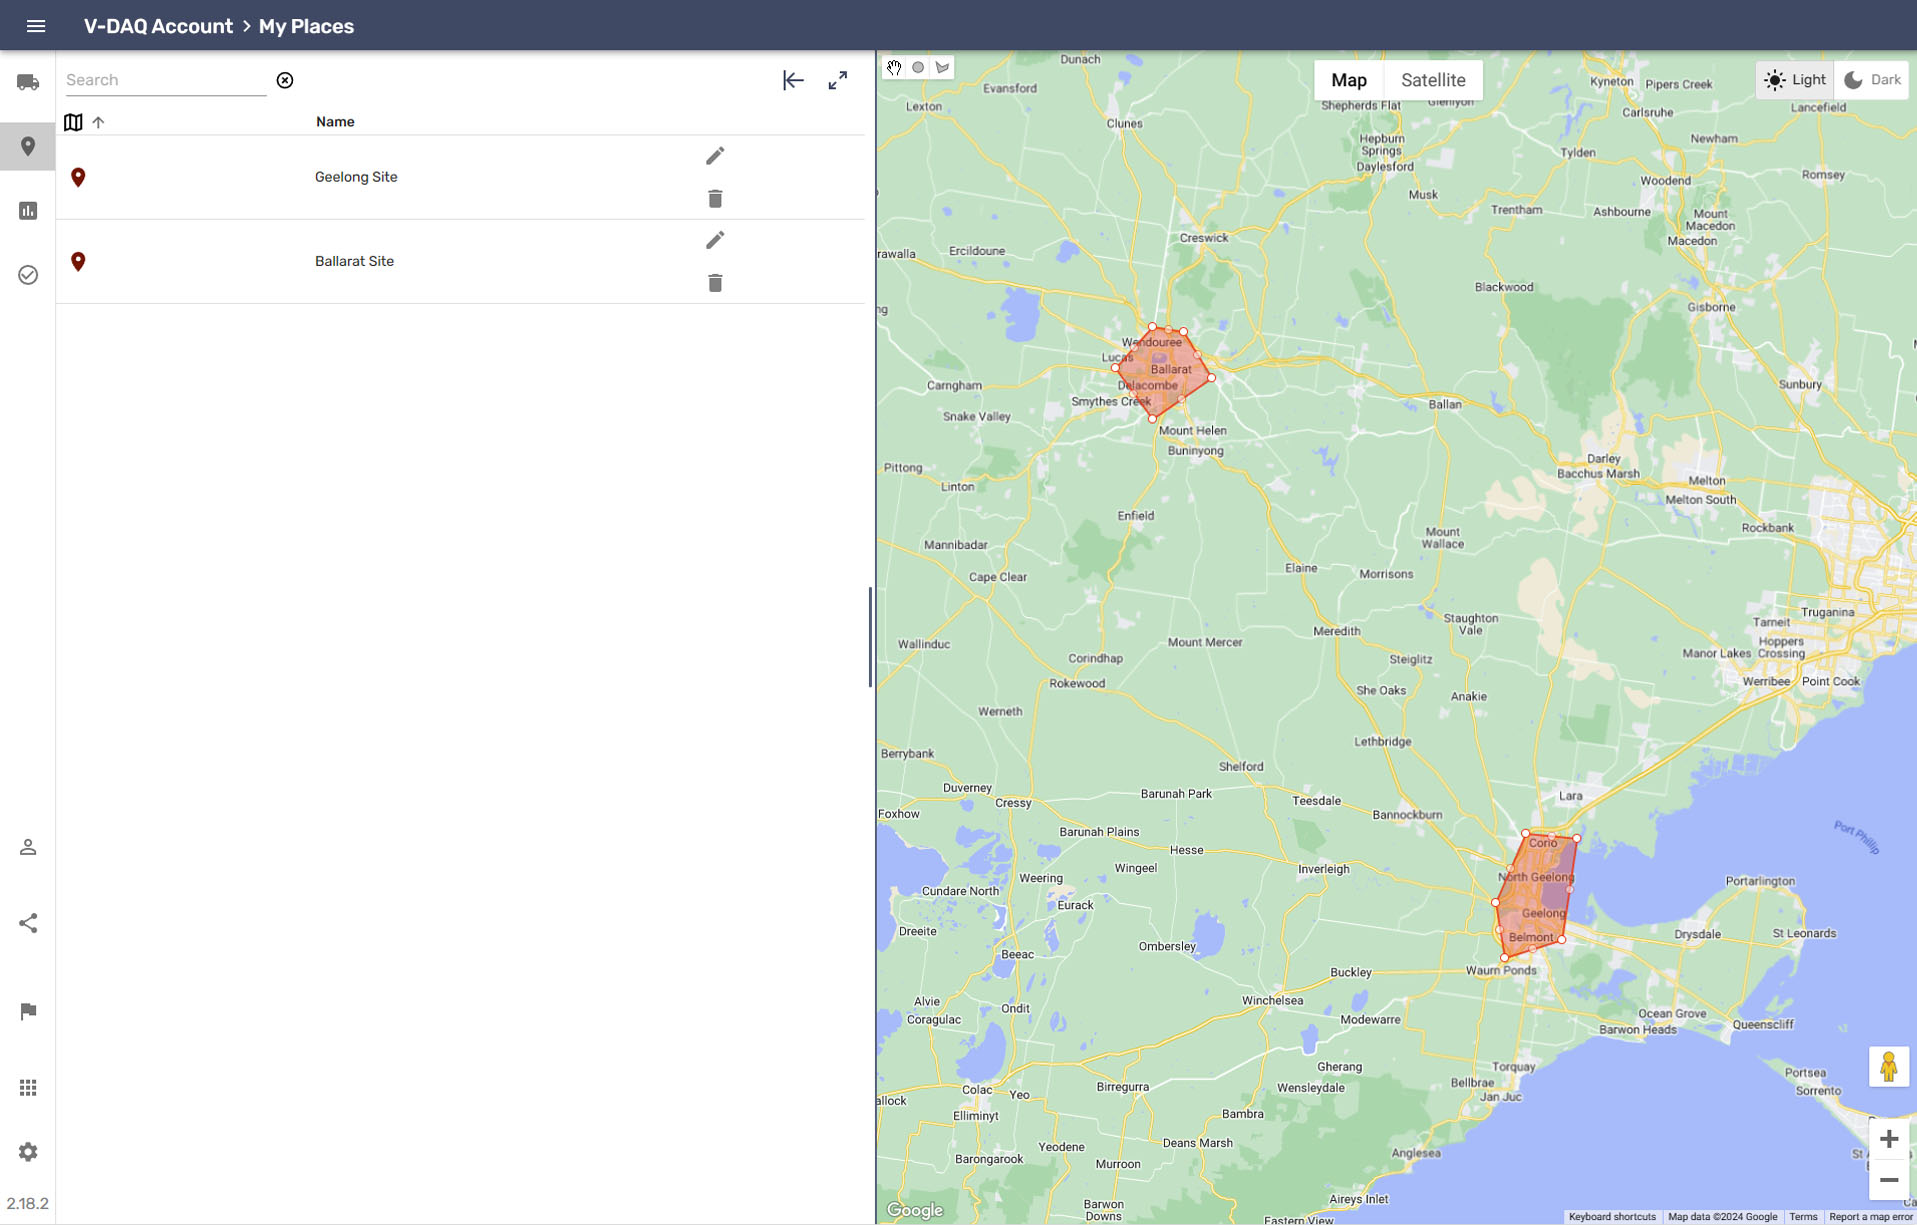Select the Ballarat Site row name
The image size is (1917, 1225).
click(354, 261)
